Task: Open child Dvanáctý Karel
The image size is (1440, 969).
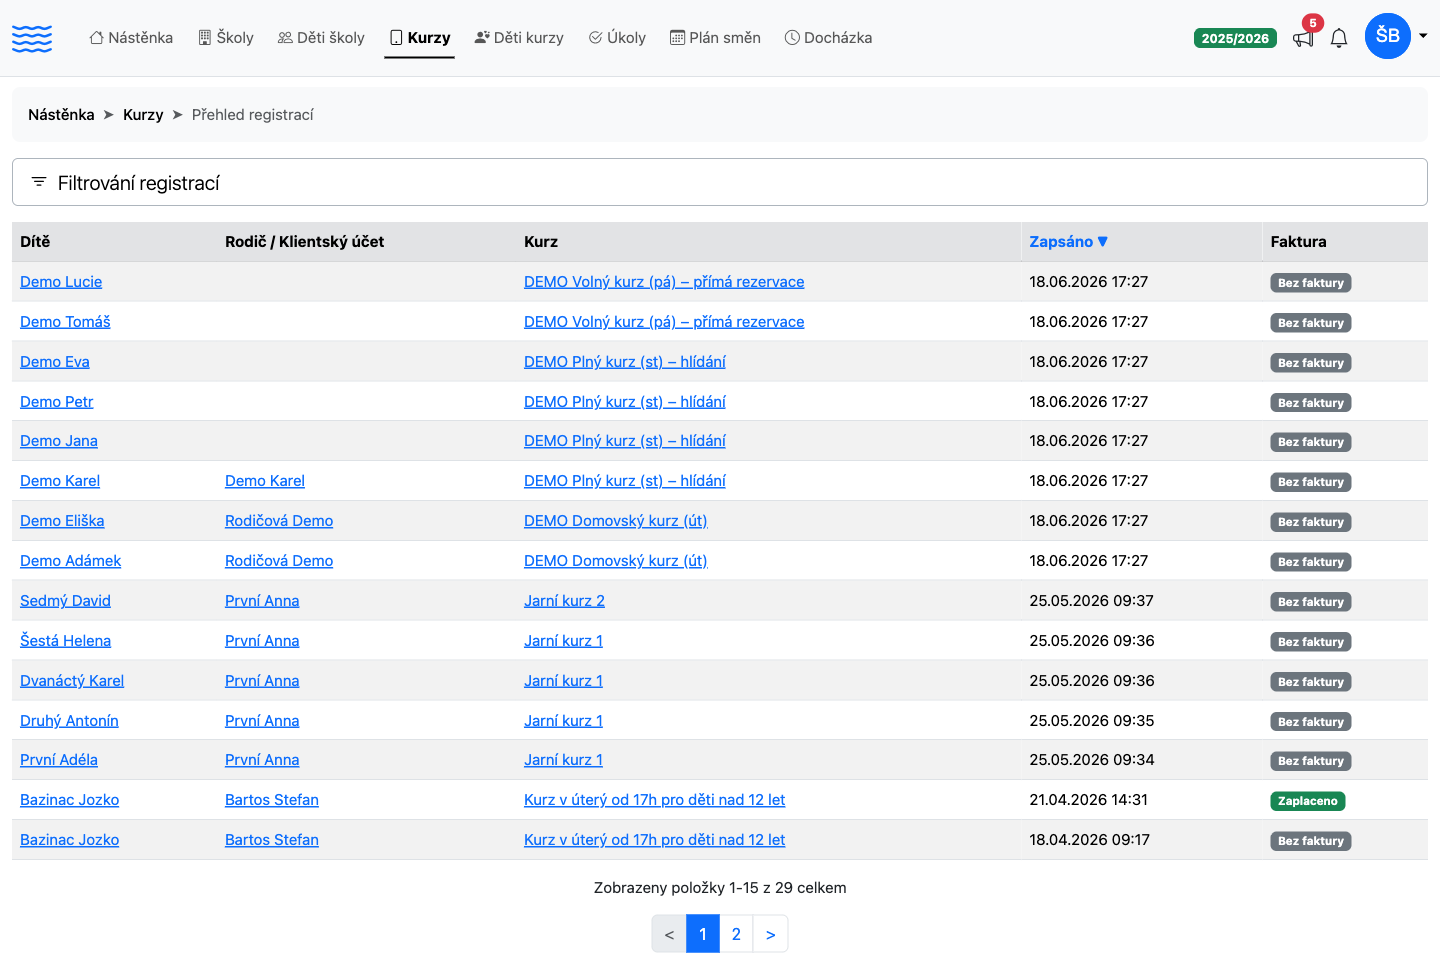Action: [72, 681]
